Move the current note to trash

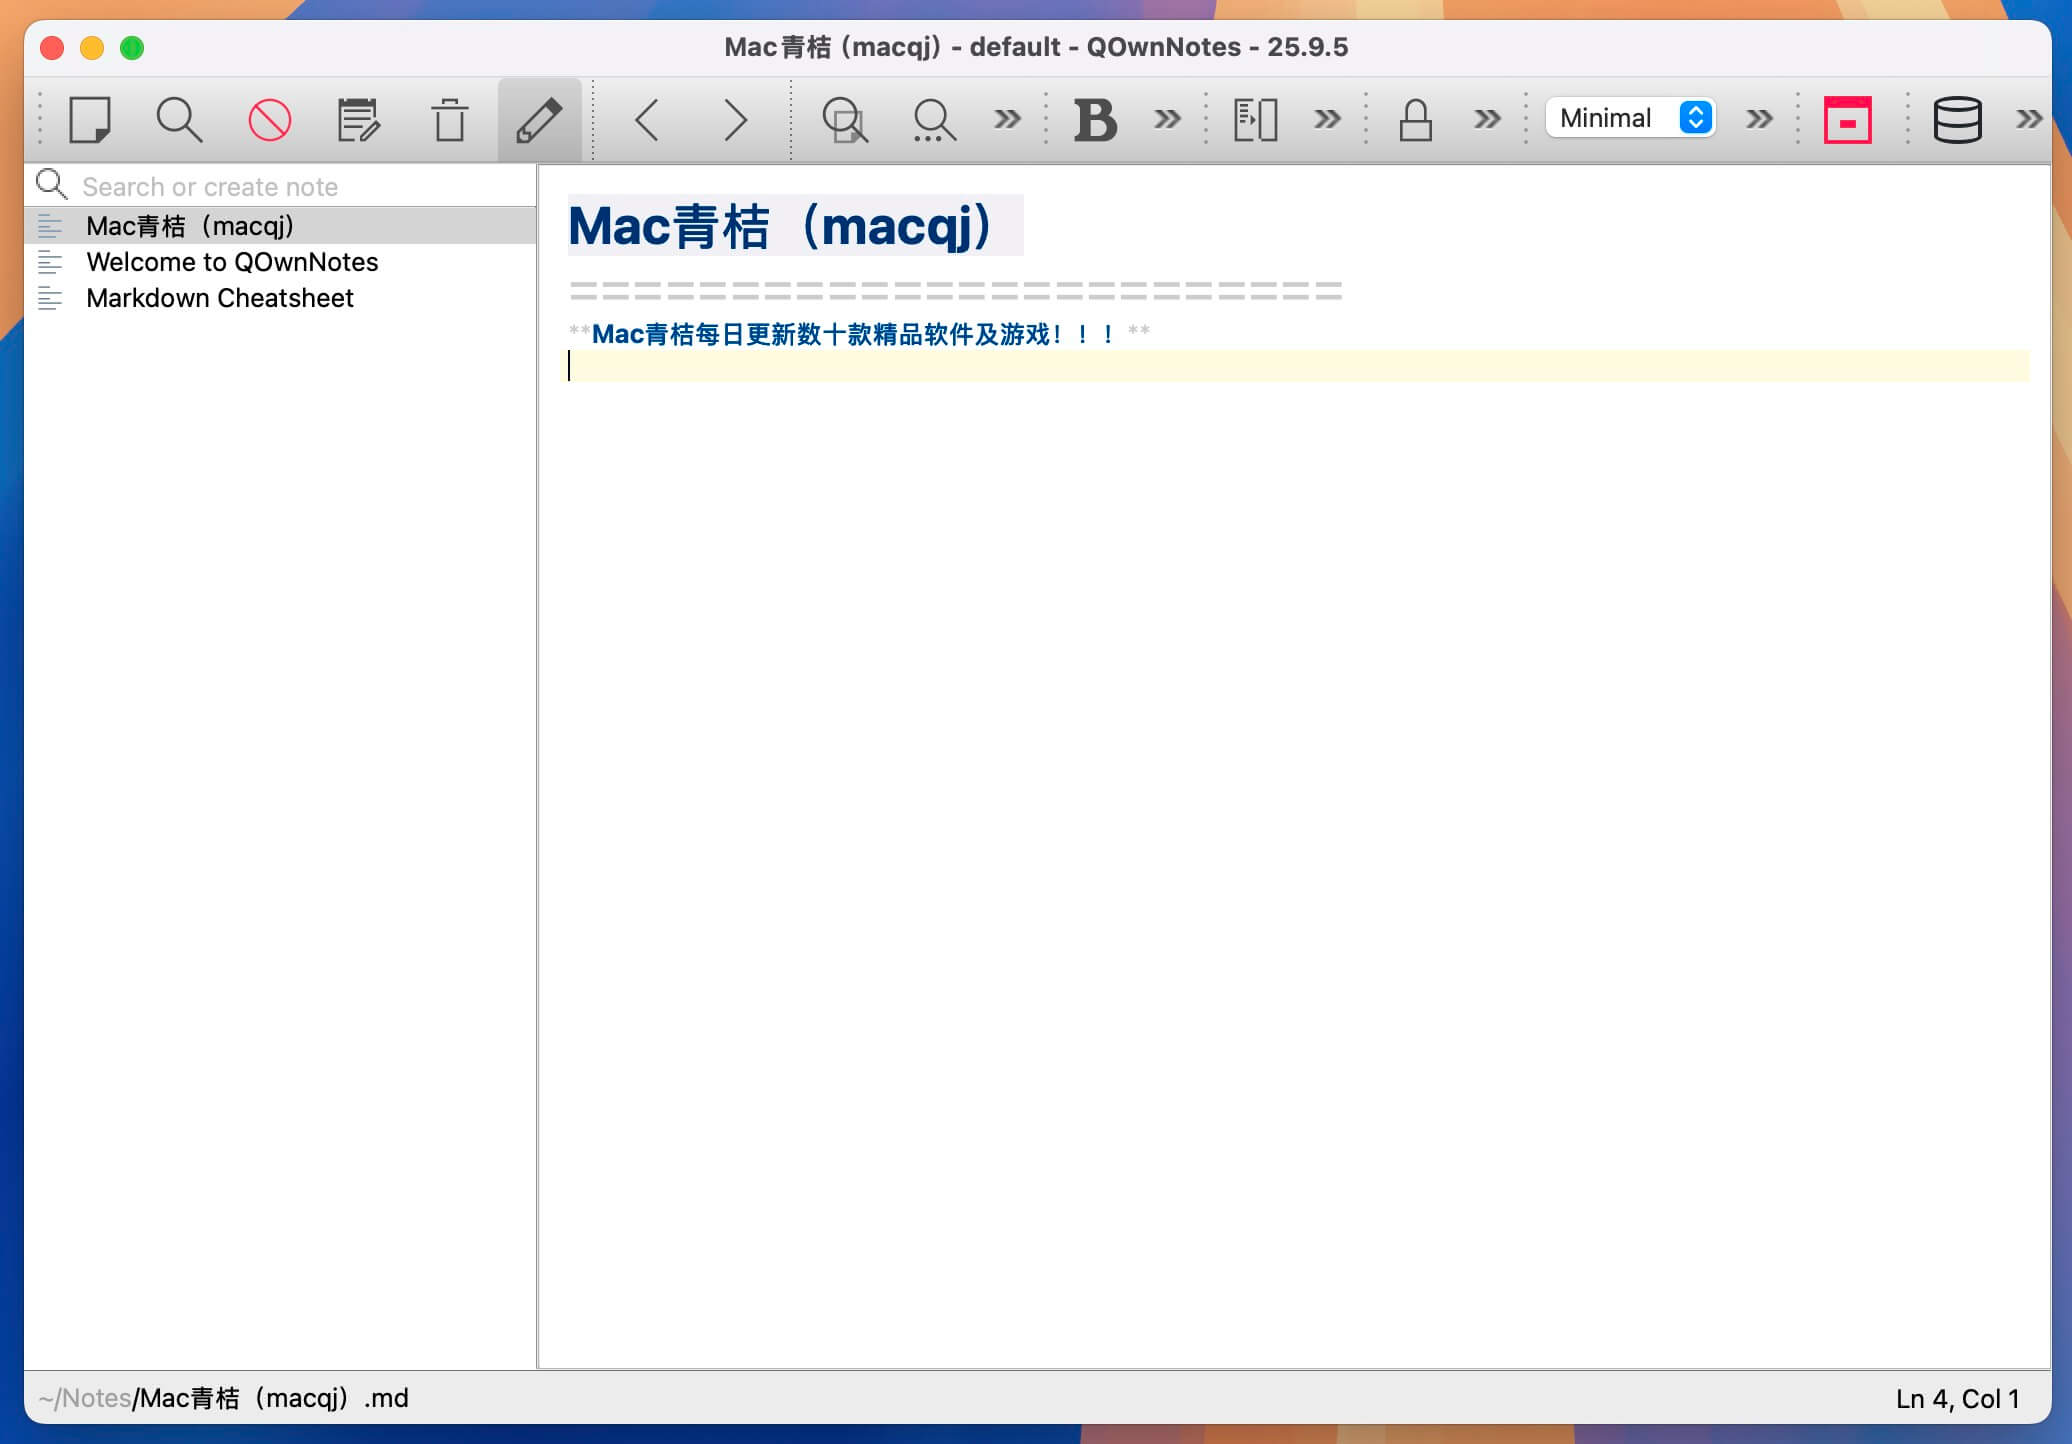449,119
